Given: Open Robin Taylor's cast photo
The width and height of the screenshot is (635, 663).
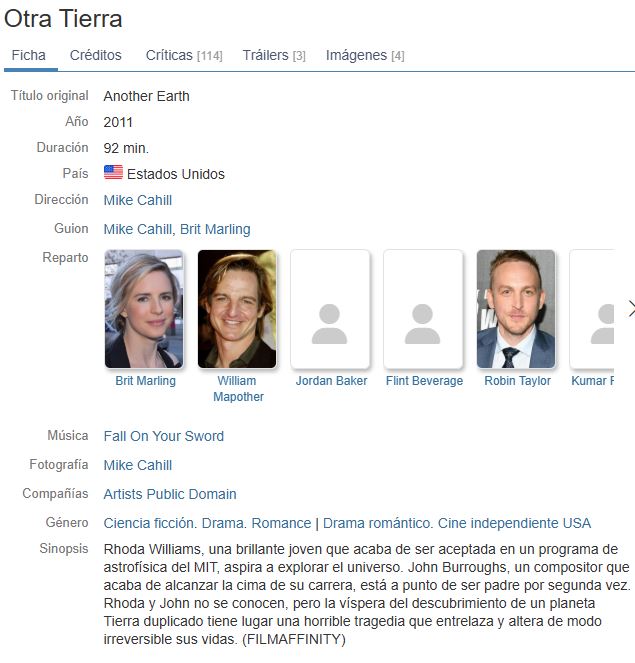Looking at the screenshot, I should (516, 309).
